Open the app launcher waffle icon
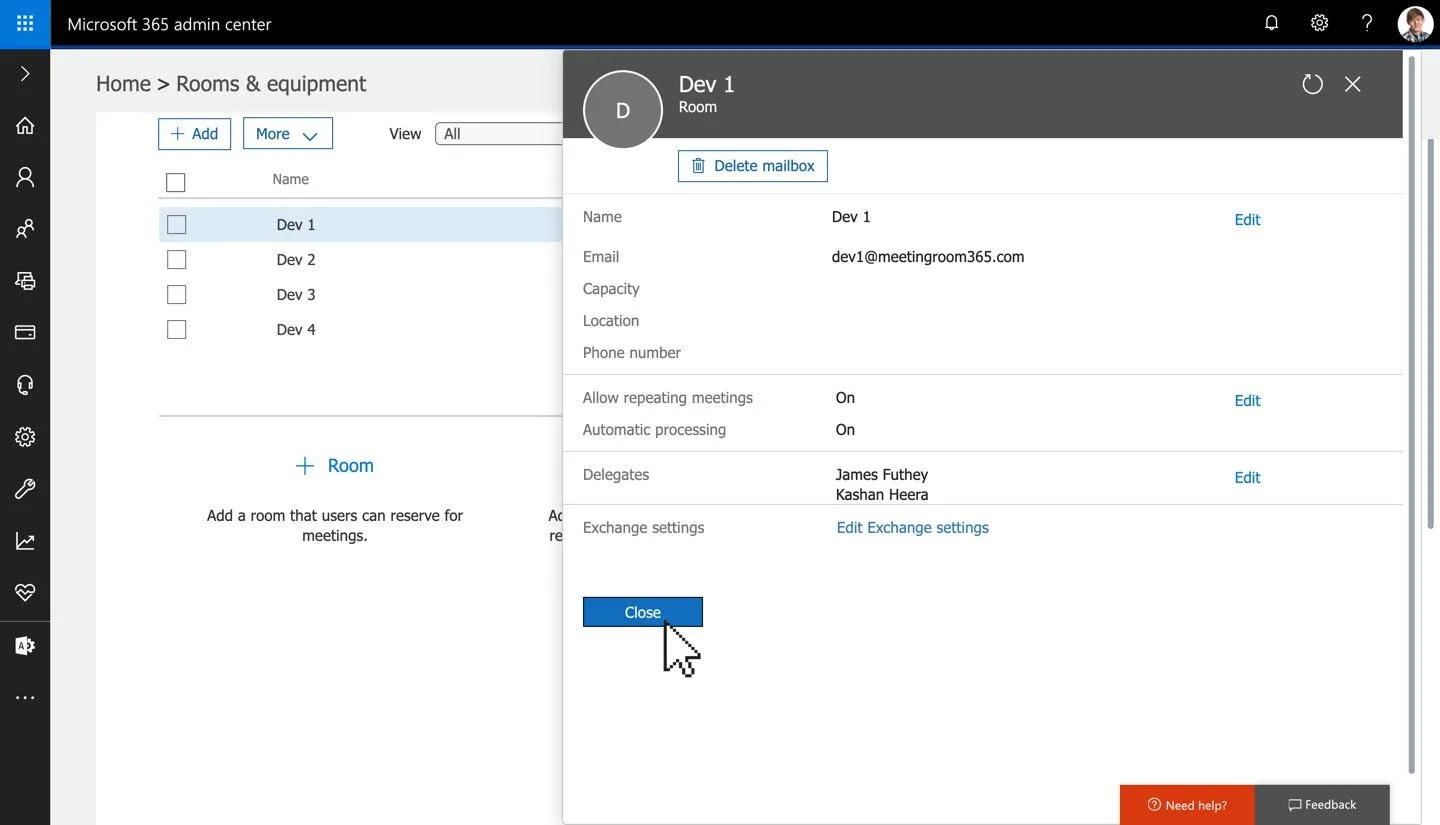This screenshot has width=1440, height=825. click(25, 24)
